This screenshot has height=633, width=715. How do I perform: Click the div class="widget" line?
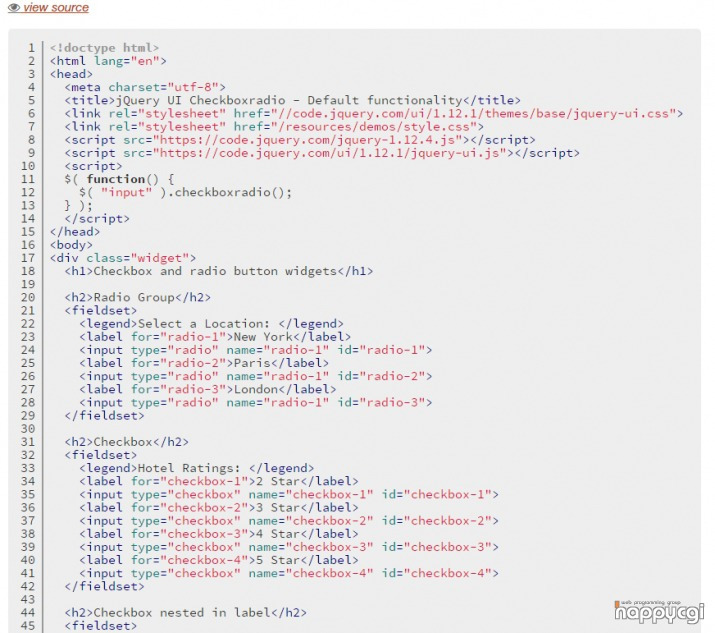click(x=123, y=258)
